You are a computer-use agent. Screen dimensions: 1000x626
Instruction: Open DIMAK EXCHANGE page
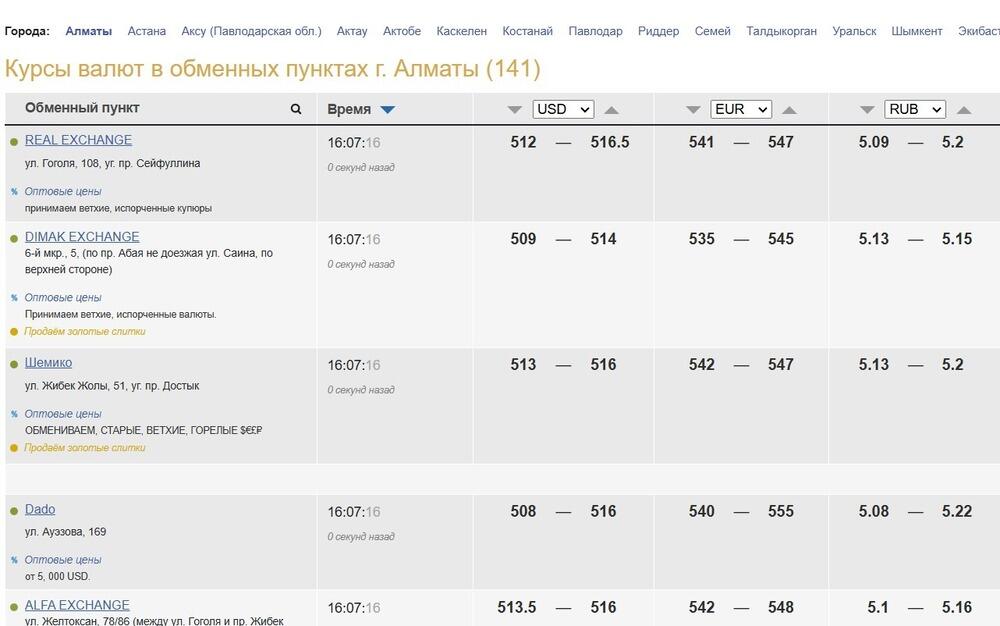(x=82, y=237)
